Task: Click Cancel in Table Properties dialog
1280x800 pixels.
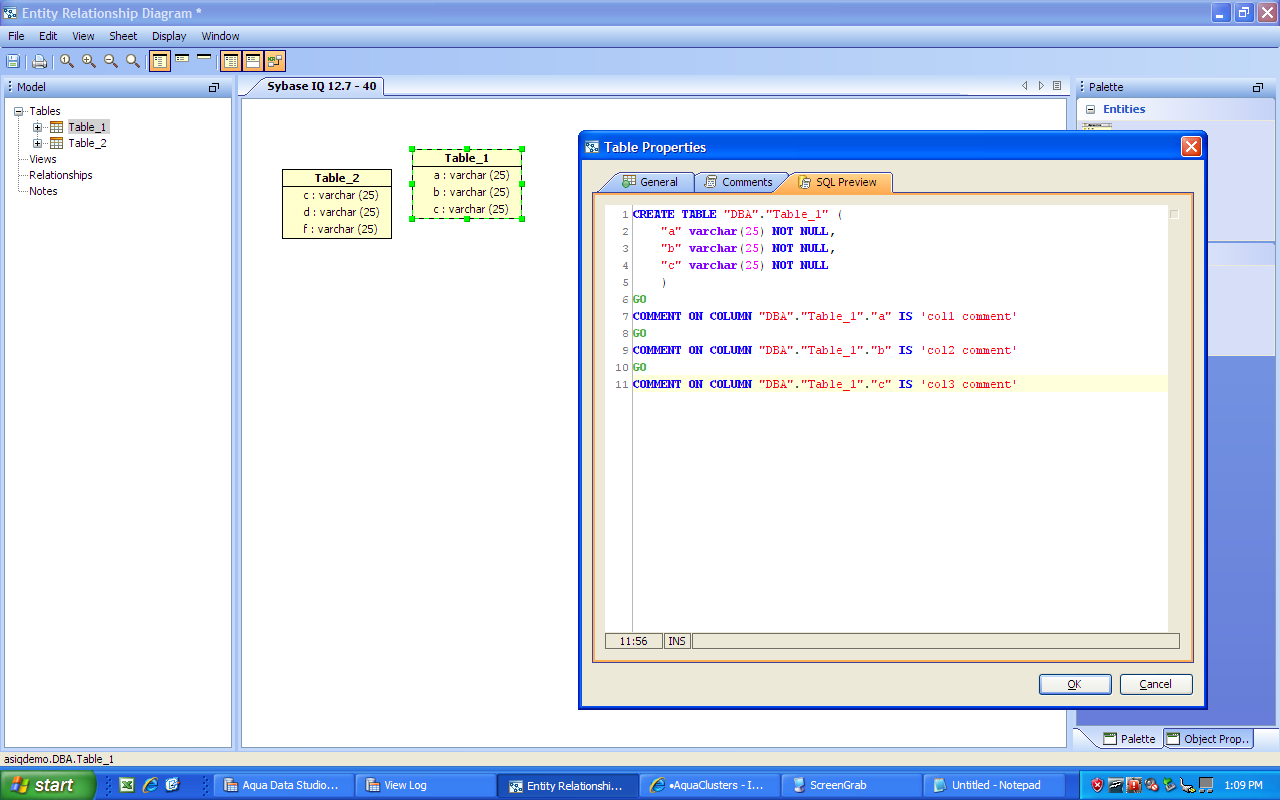Action: (1156, 684)
